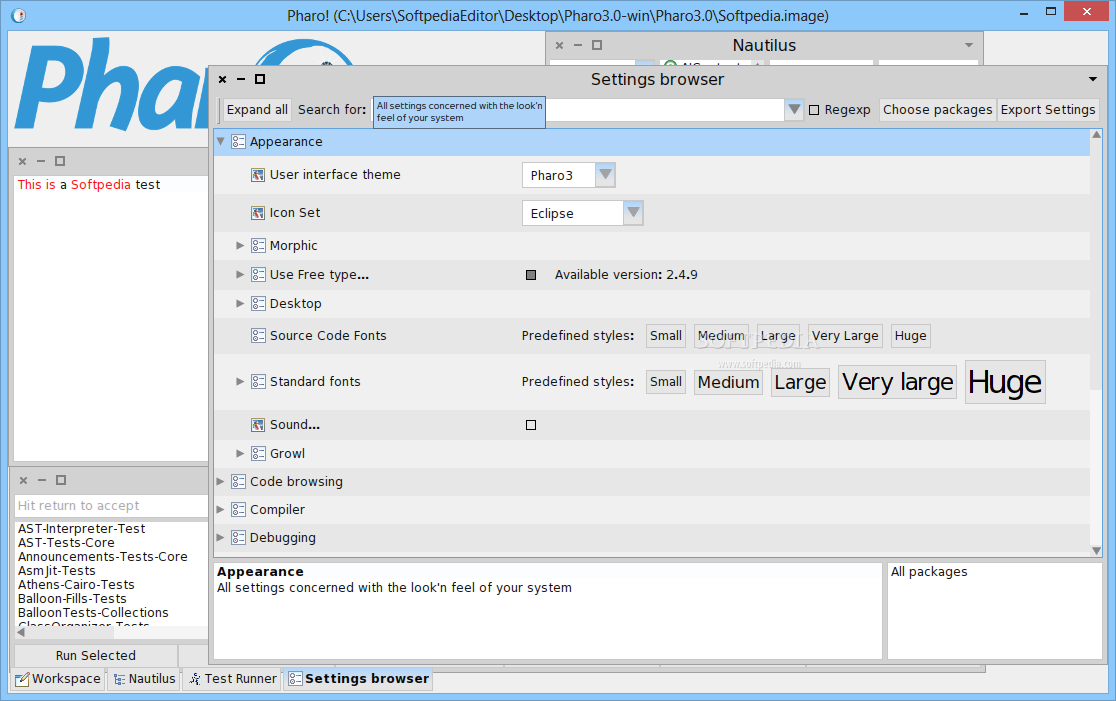This screenshot has height=701, width=1116.
Task: Open the User interface theme dropdown
Action: pos(605,175)
